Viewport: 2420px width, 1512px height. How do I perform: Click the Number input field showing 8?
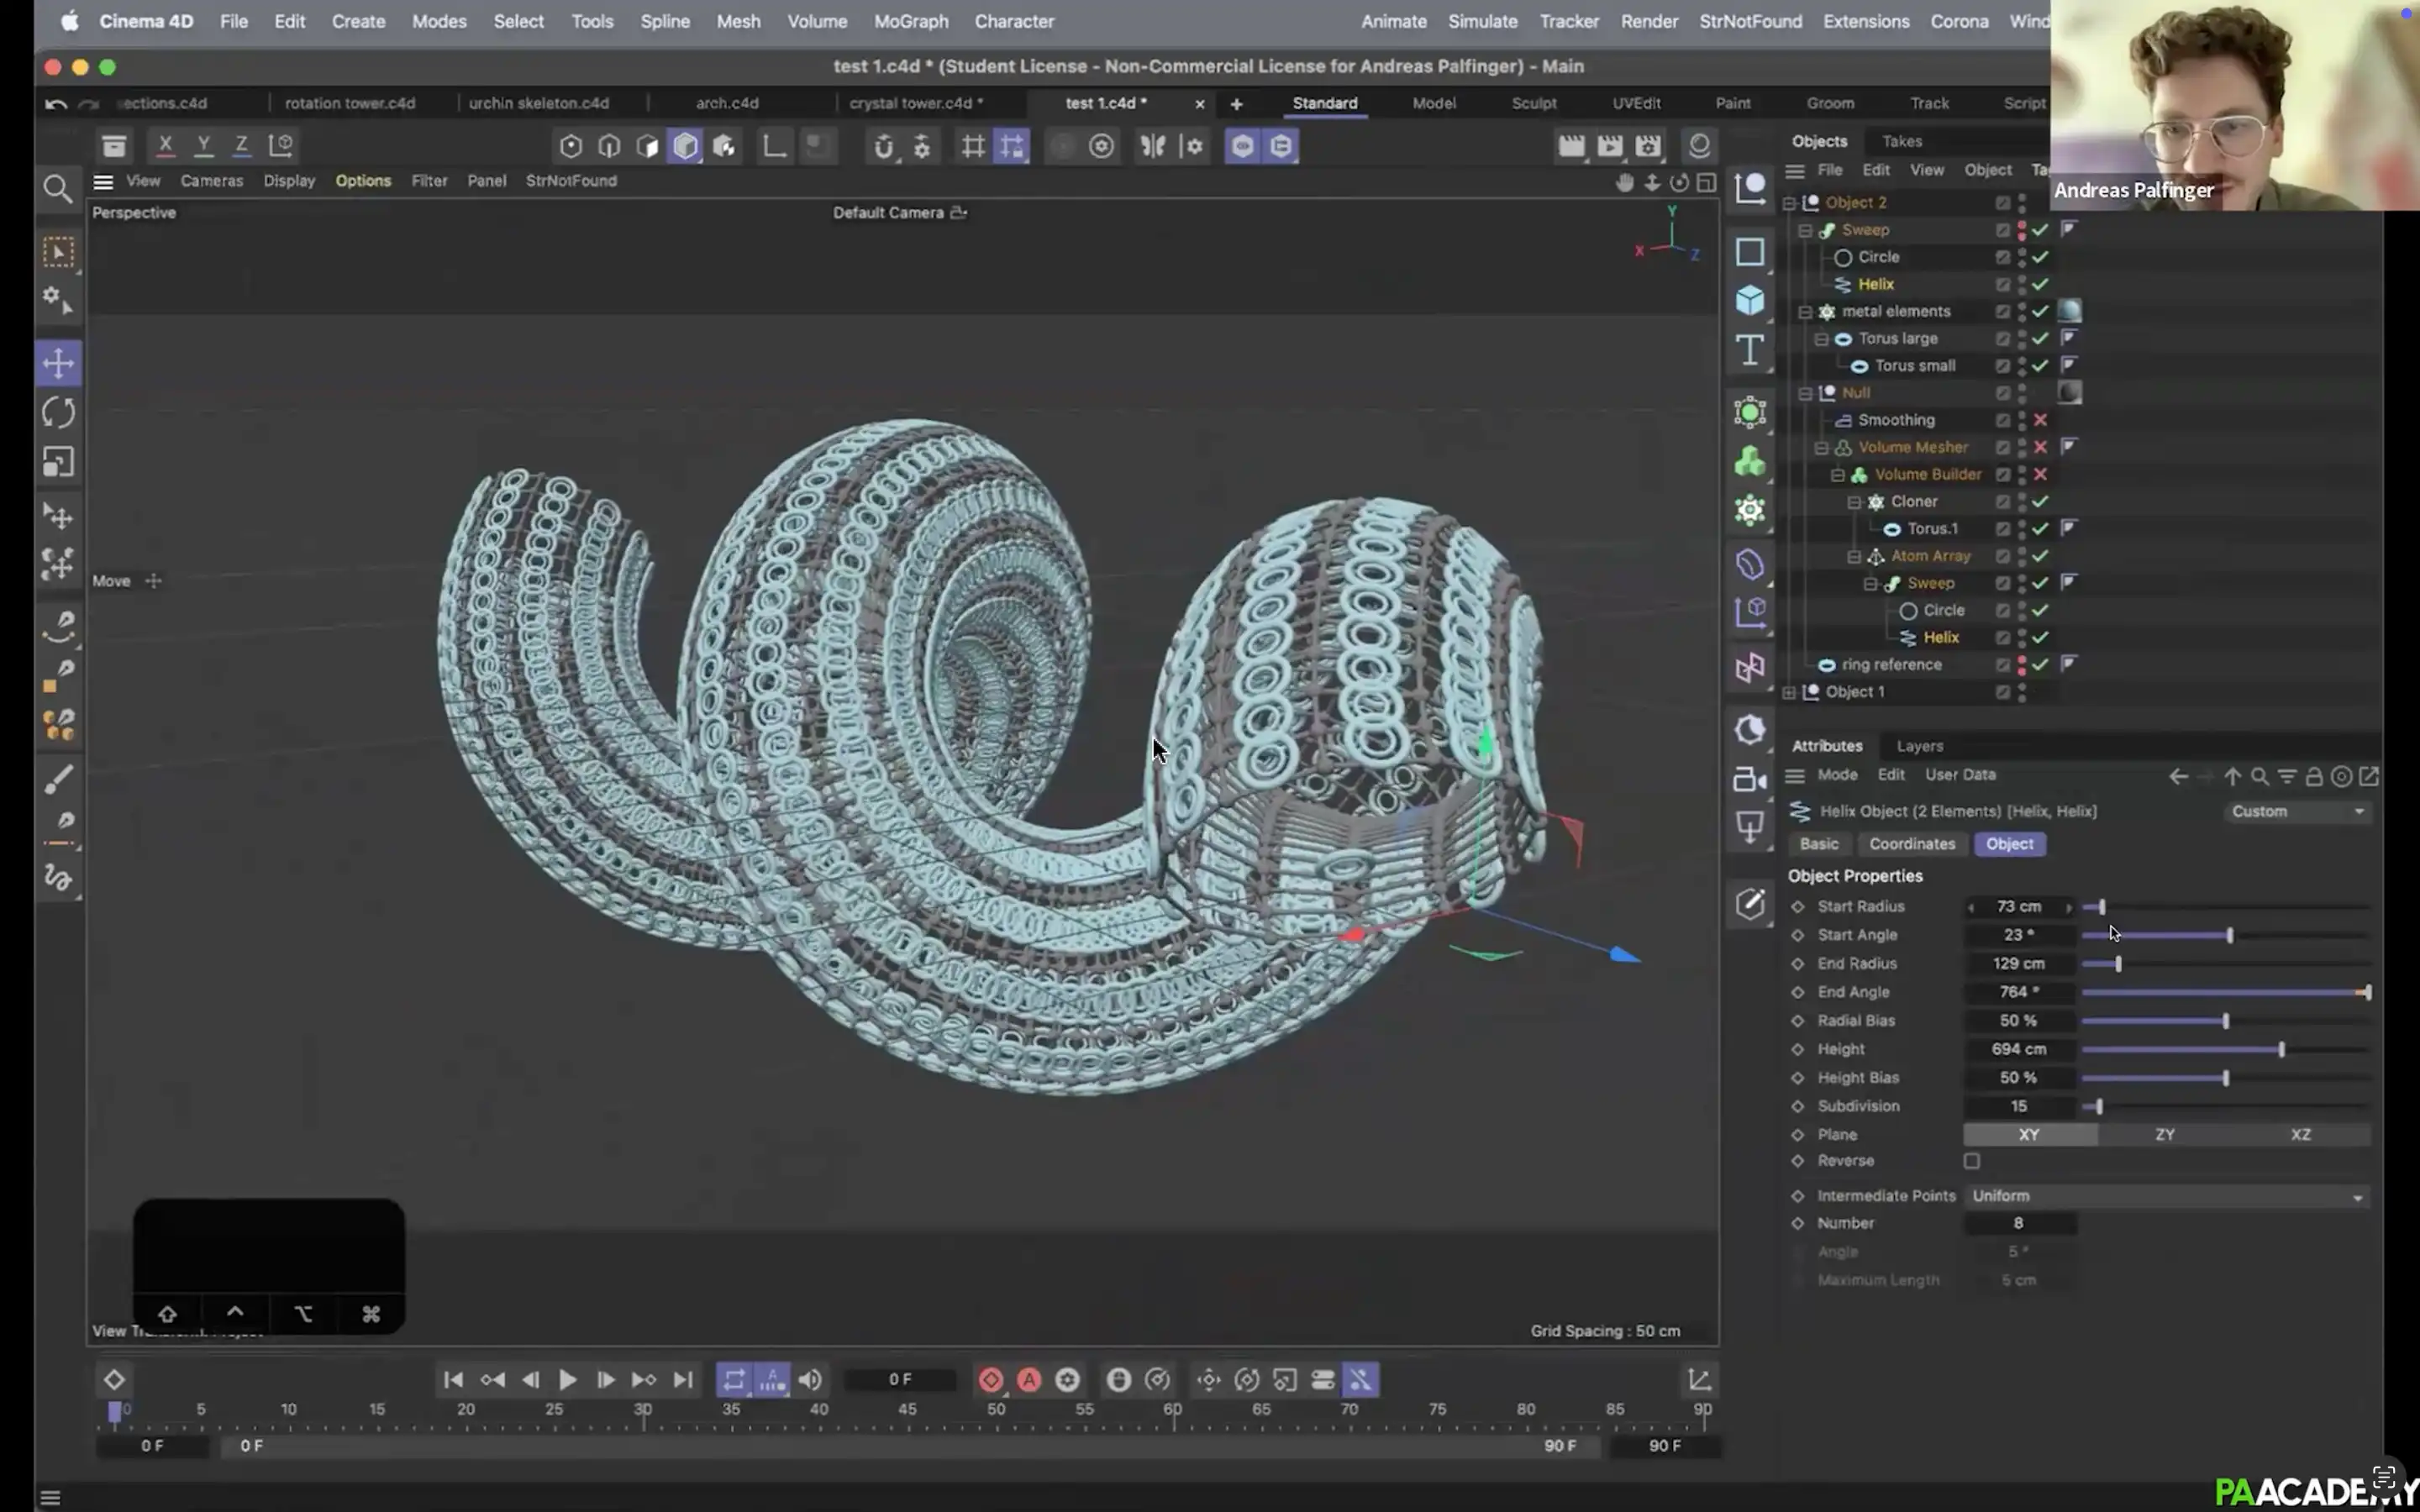[2019, 1223]
